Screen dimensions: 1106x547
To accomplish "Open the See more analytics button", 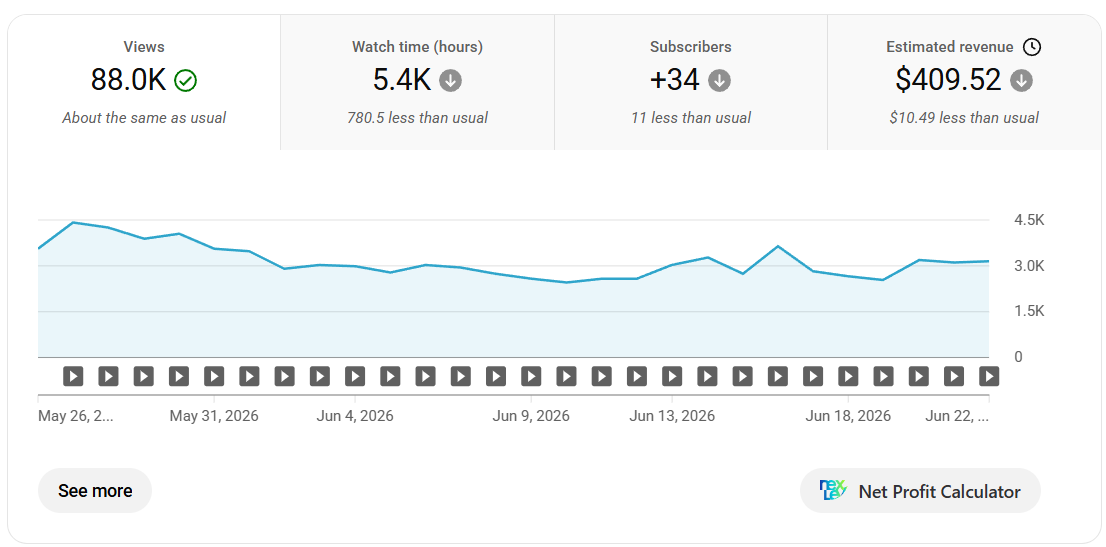I will (95, 491).
